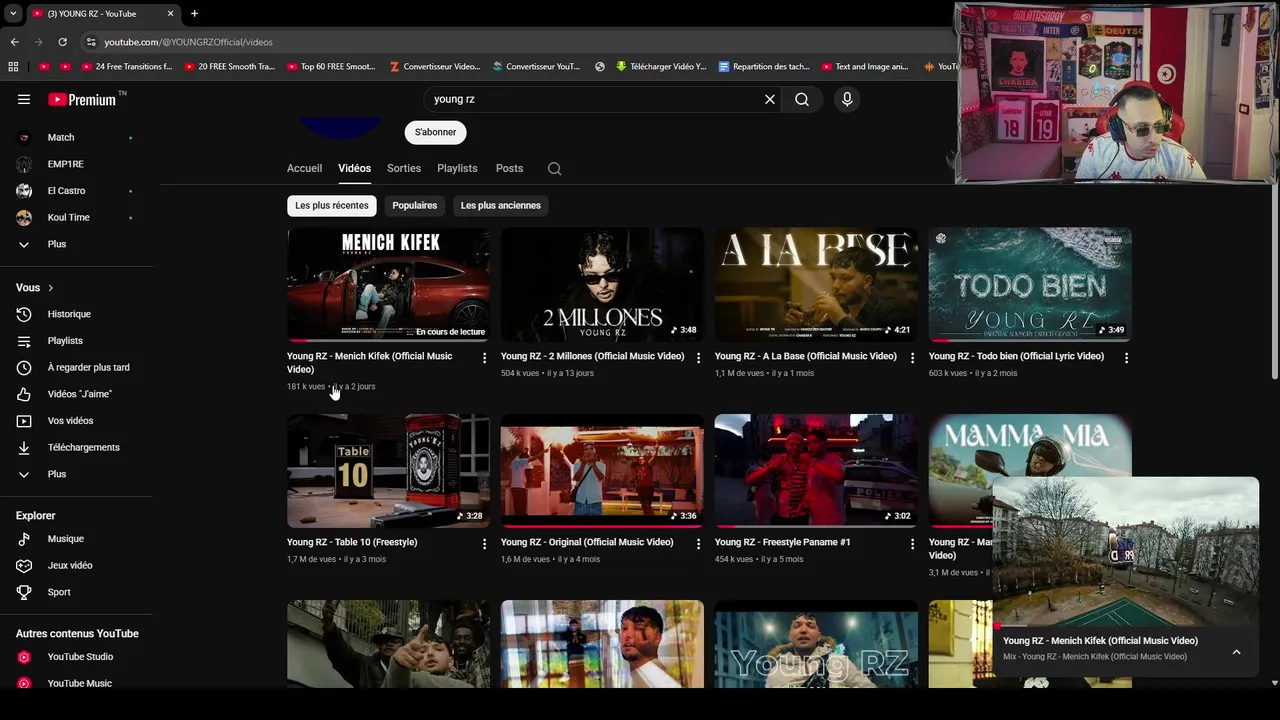Viewport: 1280px width, 720px height.
Task: Switch to Playlists channel tab
Action: (x=457, y=169)
